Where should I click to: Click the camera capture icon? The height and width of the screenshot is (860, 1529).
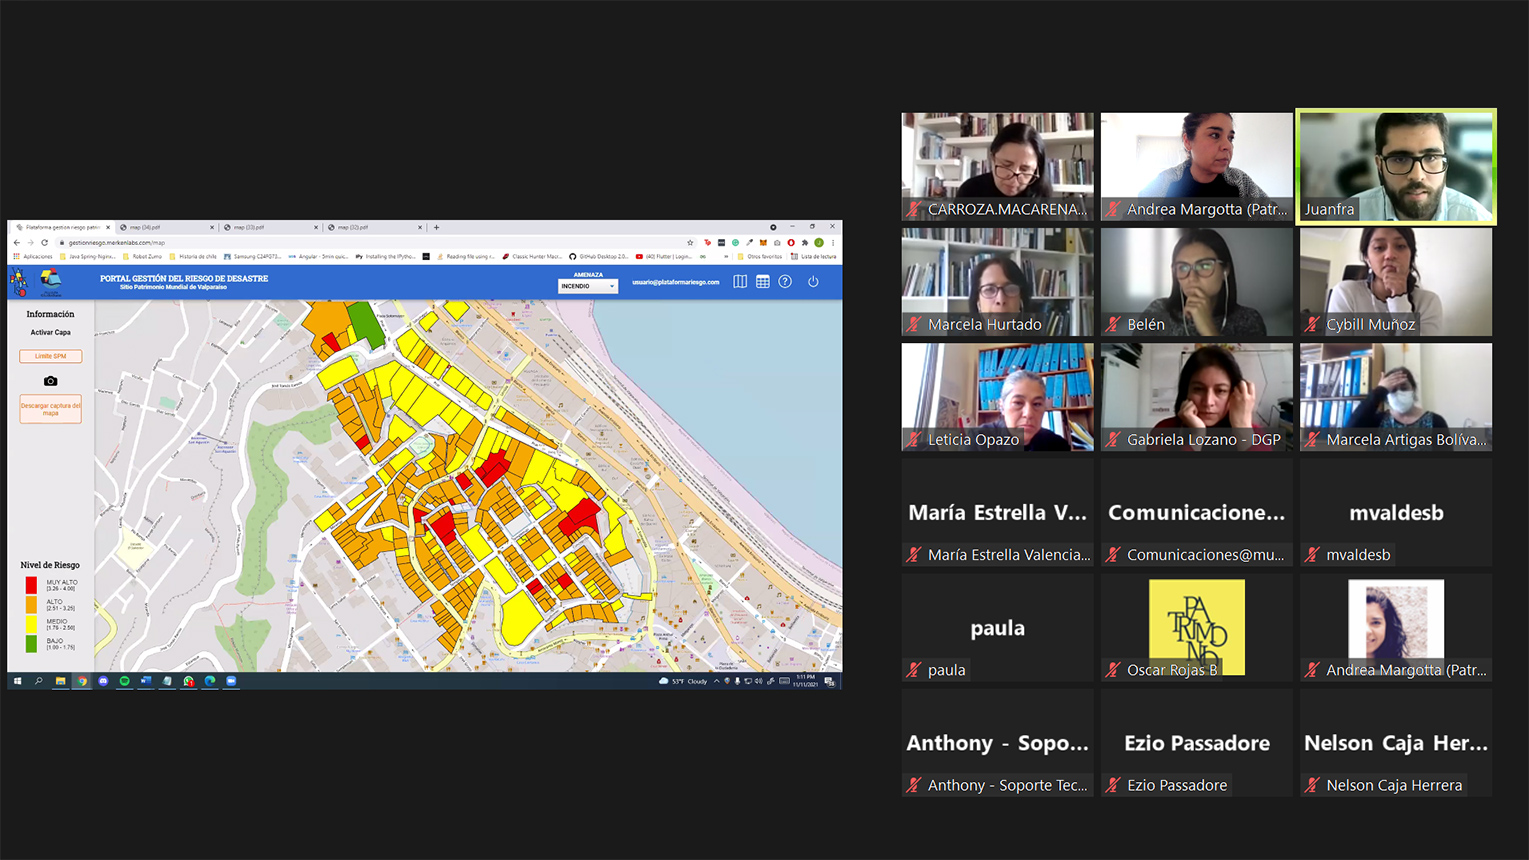point(50,381)
